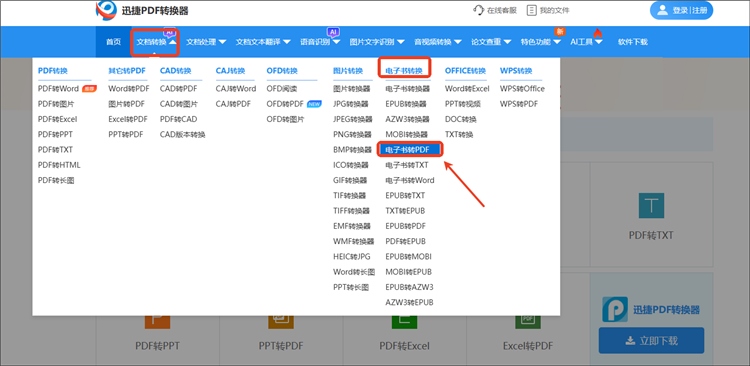Image resolution: width=750 pixels, height=366 pixels.
Task: Expand the 文档处理 dropdown
Action: [x=206, y=42]
